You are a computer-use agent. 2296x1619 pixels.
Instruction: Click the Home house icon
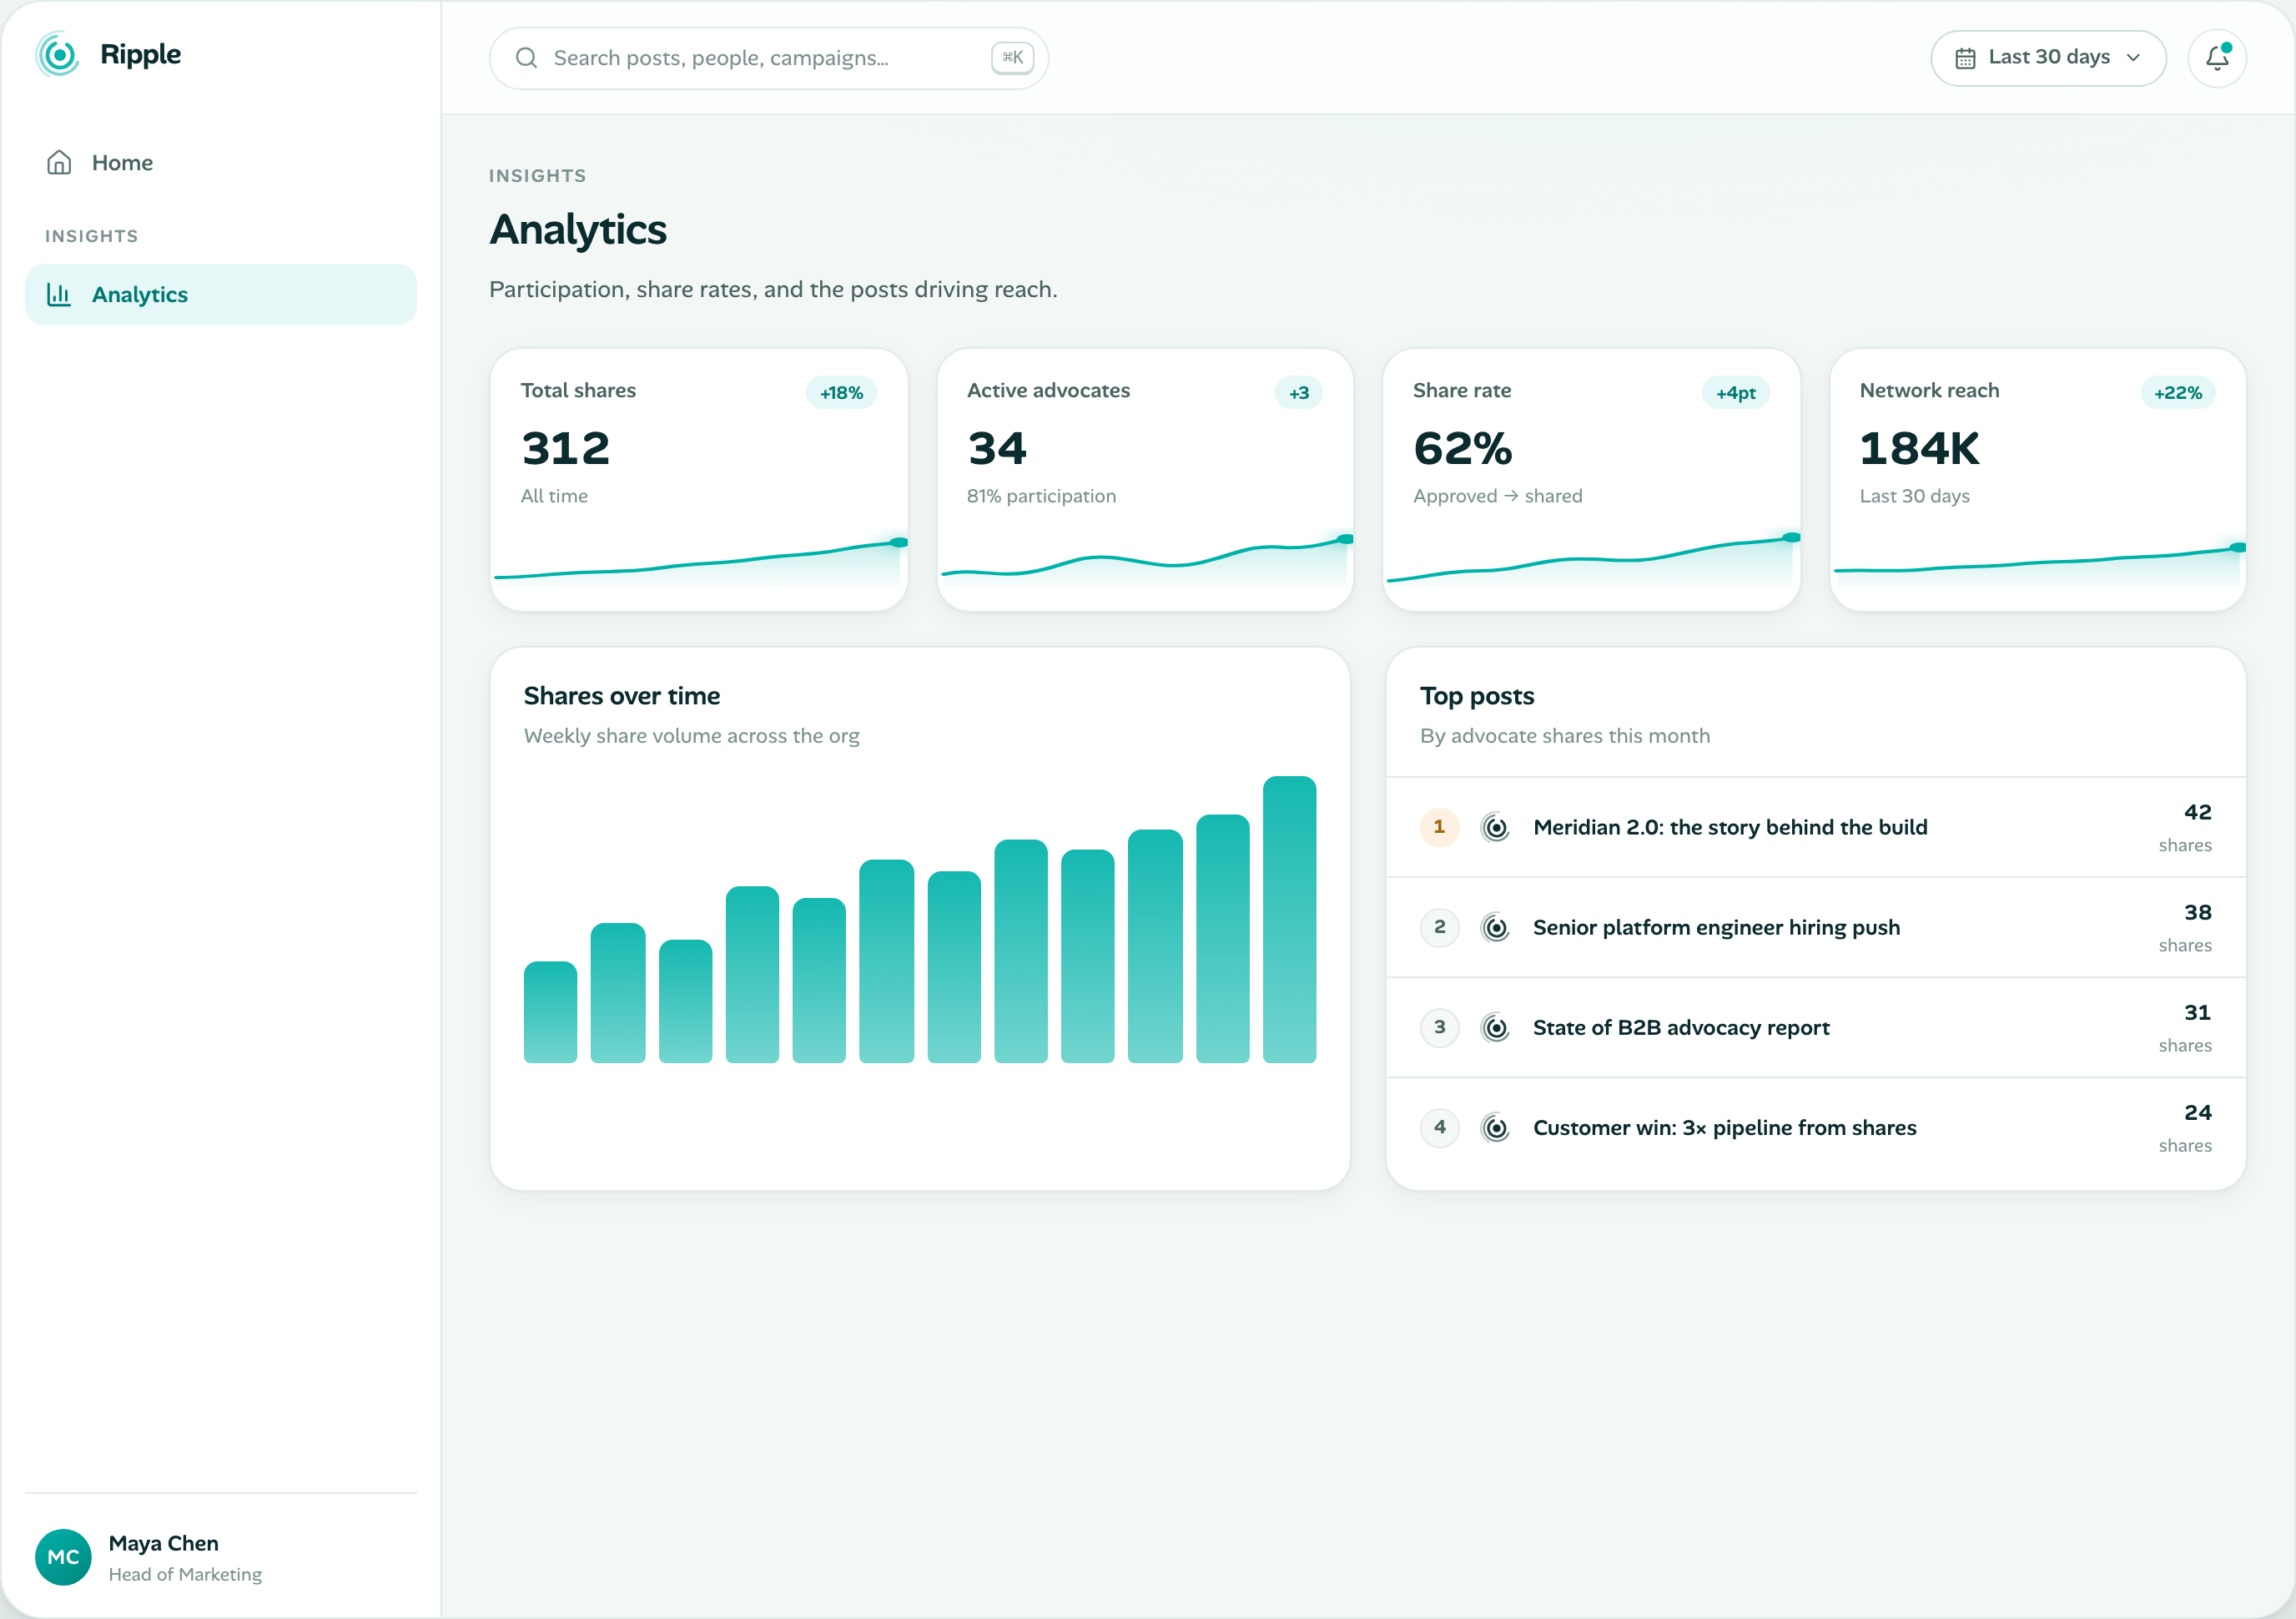59,162
